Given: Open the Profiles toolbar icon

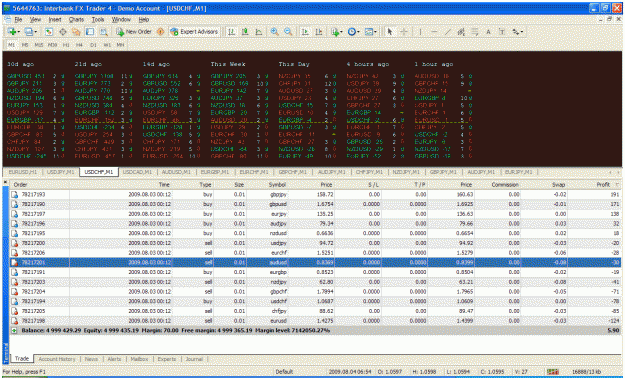Looking at the screenshot, I should tap(28, 32).
